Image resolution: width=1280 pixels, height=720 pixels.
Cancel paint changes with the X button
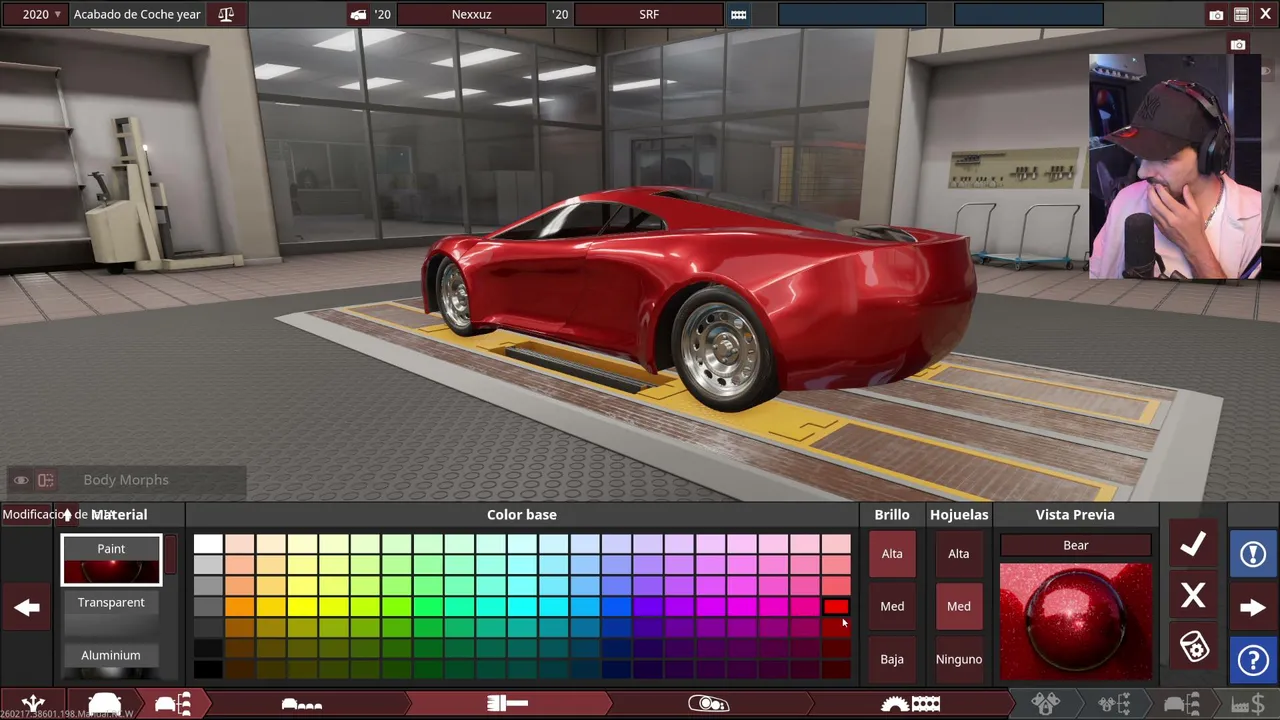[1193, 596]
